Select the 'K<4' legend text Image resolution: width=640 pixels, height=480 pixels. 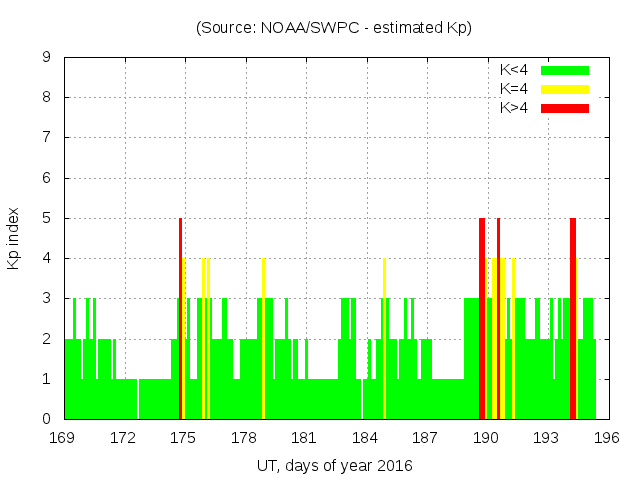514,70
